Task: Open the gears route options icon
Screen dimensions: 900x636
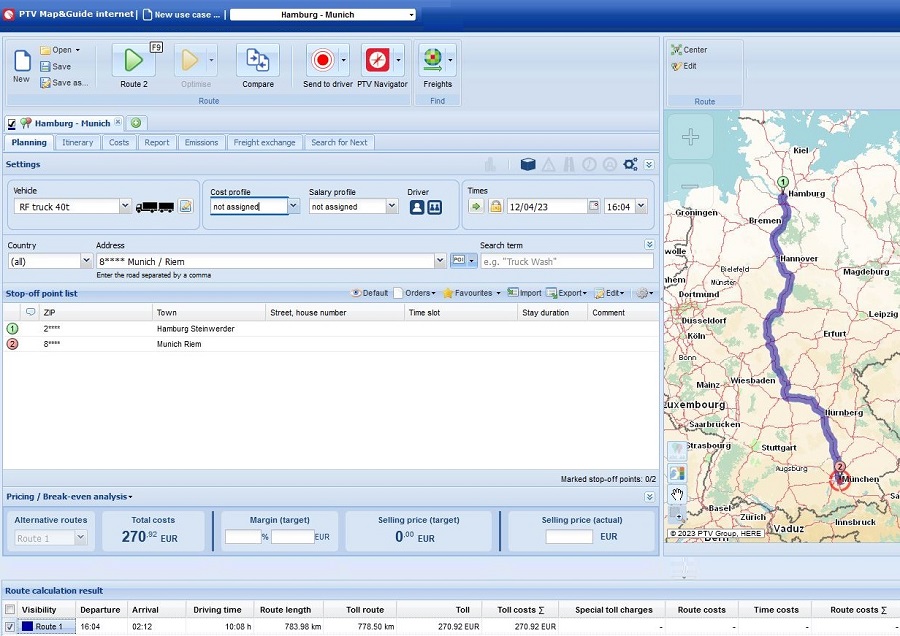Action: [x=630, y=165]
